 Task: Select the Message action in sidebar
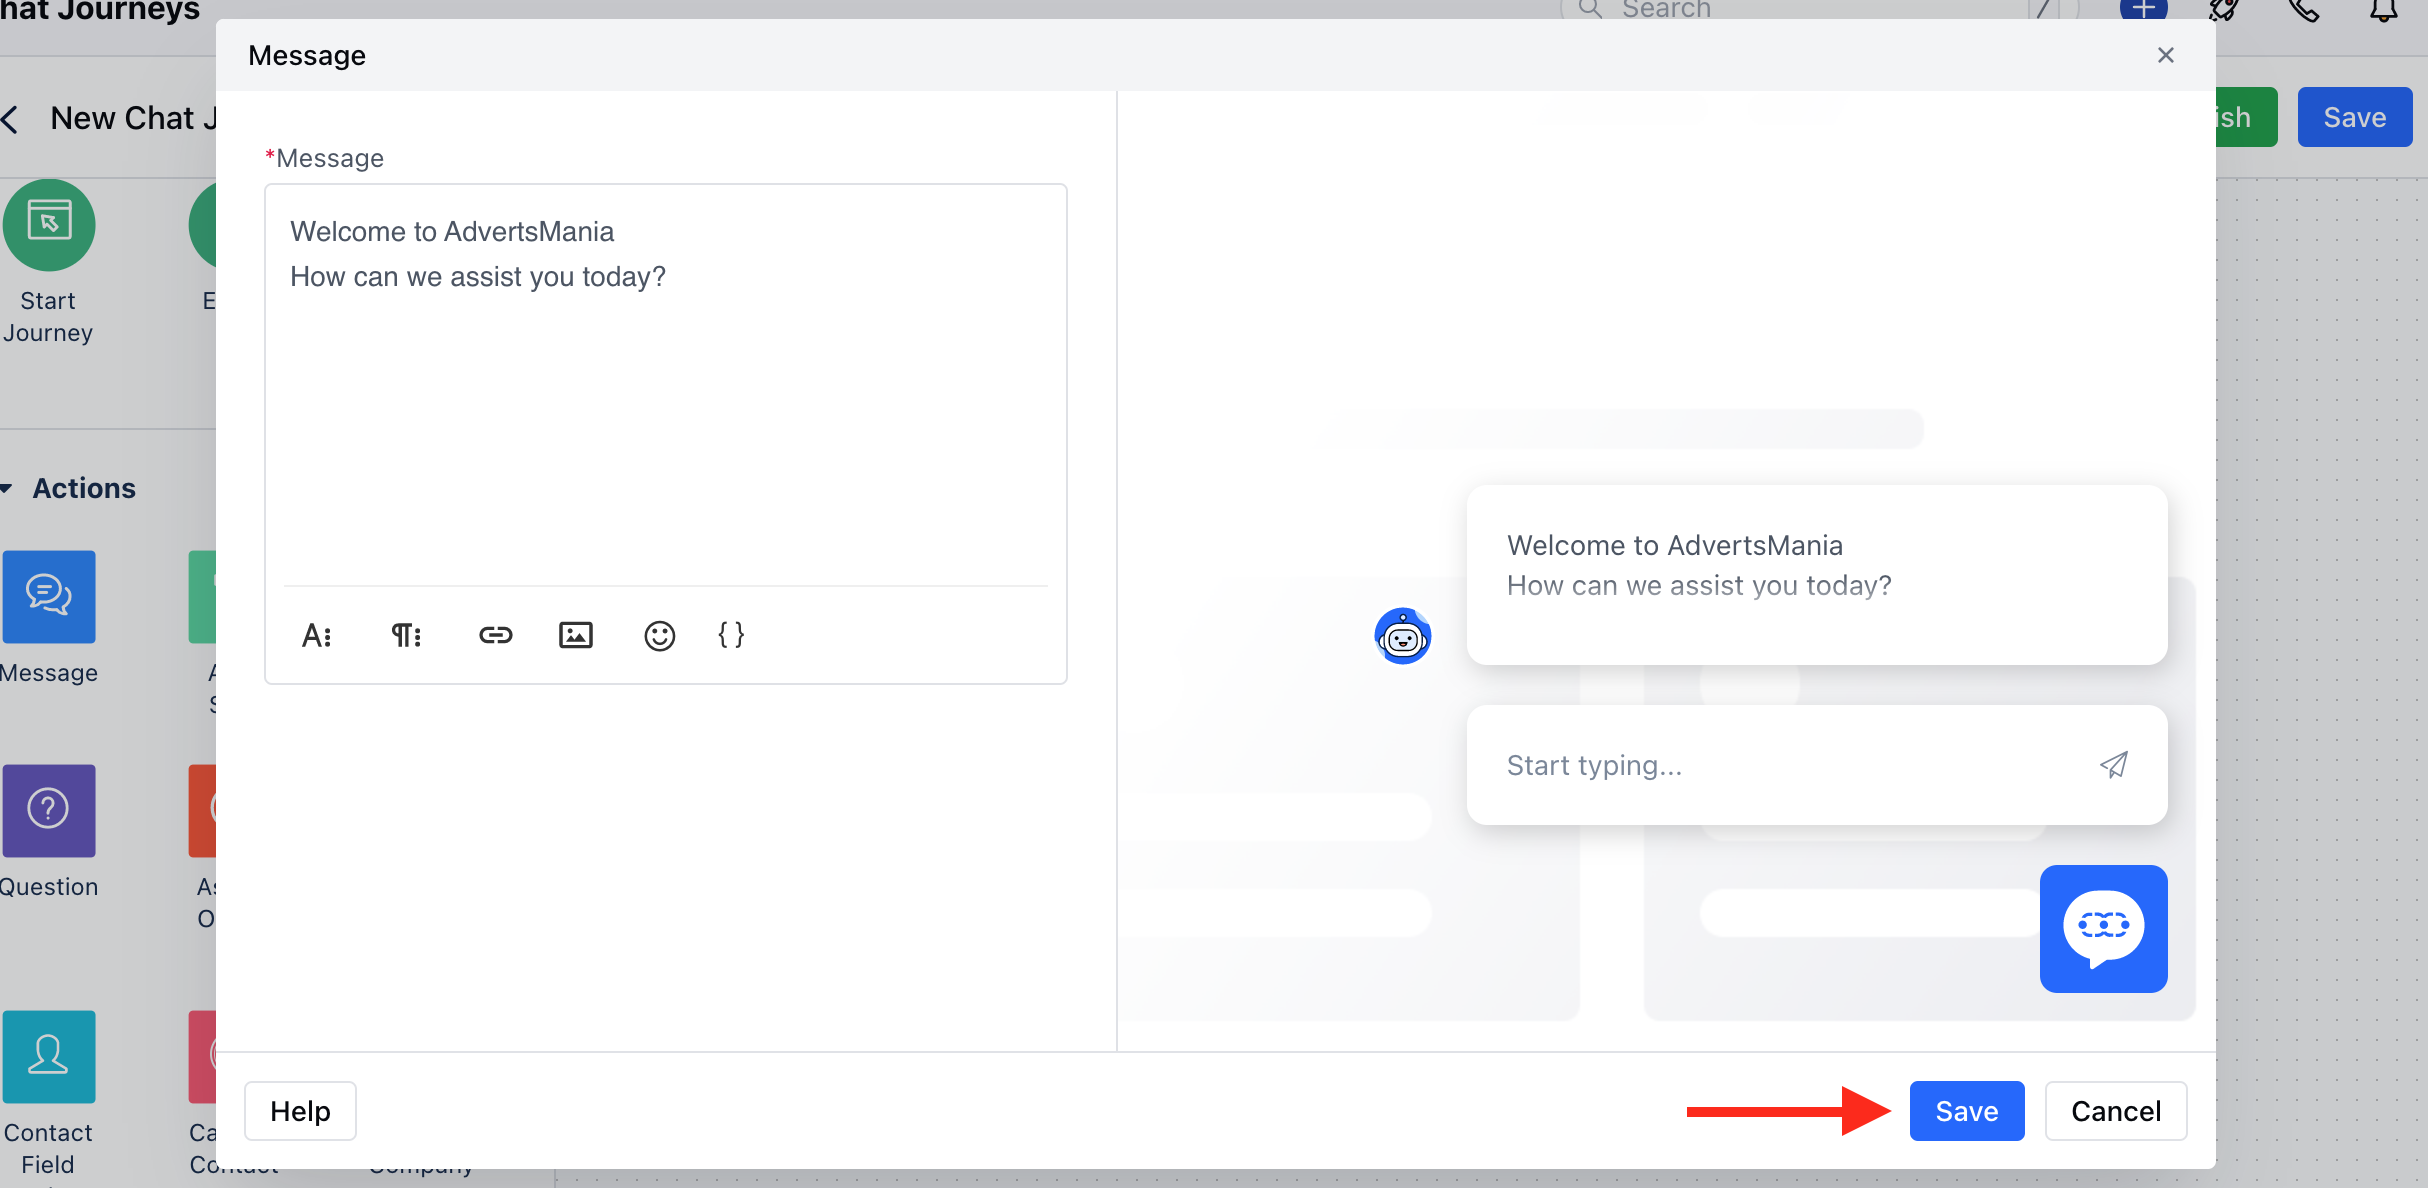click(48, 597)
